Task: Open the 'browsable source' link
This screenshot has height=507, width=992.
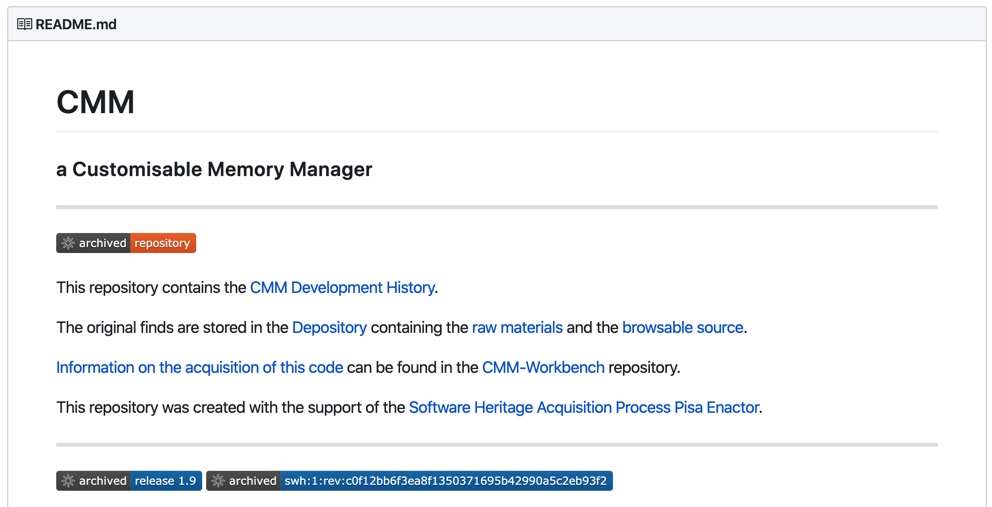Action: pos(683,327)
